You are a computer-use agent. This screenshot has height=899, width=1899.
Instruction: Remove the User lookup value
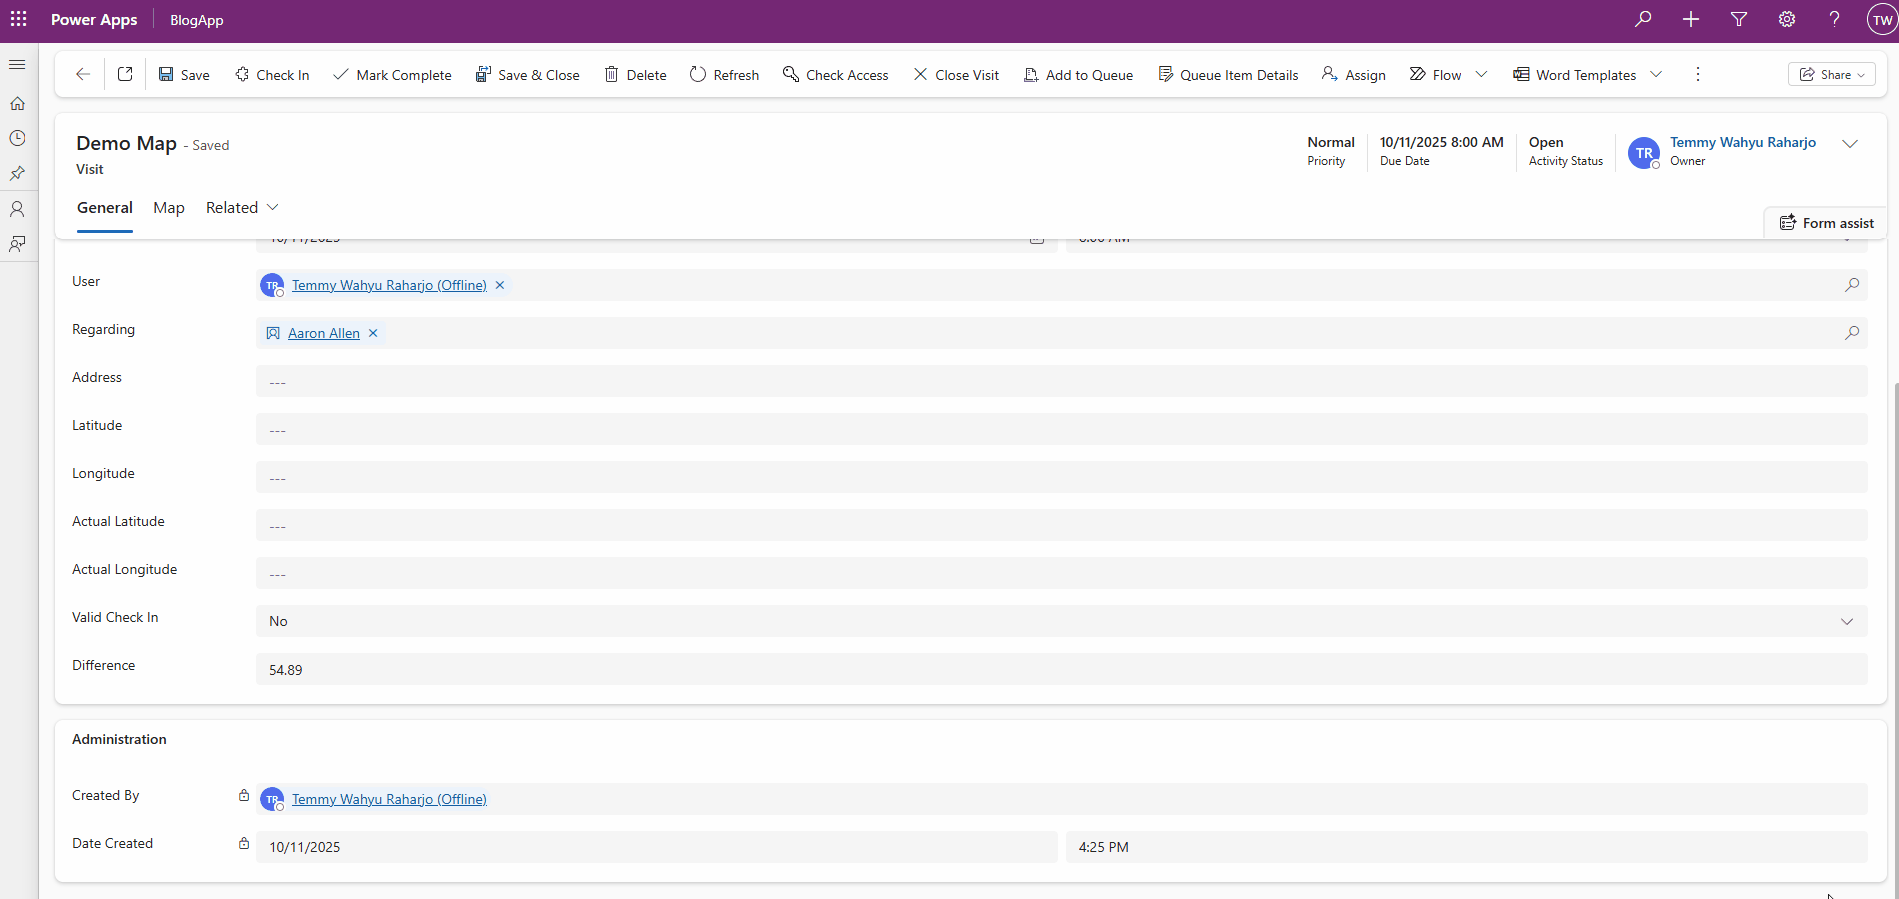(500, 285)
